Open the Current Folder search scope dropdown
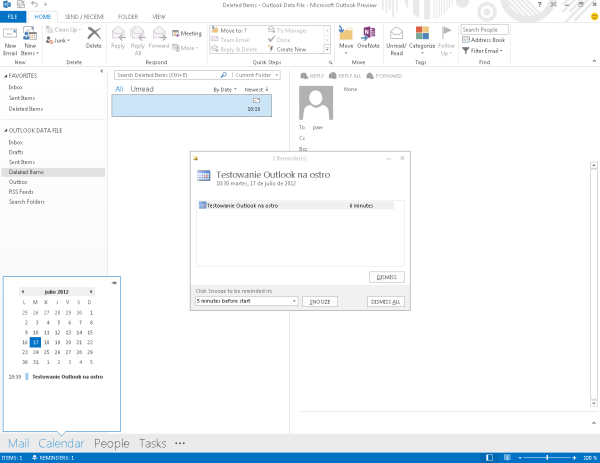This screenshot has width=600, height=463. pyautogui.click(x=256, y=75)
